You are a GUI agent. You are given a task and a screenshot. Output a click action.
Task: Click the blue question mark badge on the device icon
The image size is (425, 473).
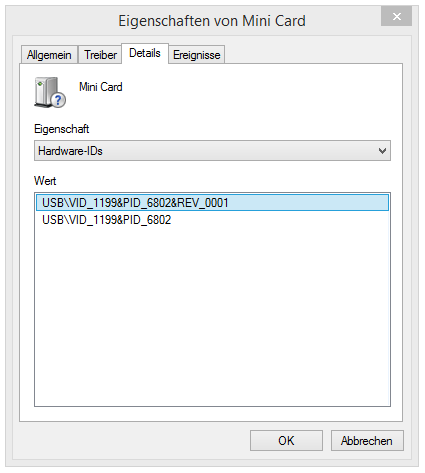pyautogui.click(x=59, y=100)
